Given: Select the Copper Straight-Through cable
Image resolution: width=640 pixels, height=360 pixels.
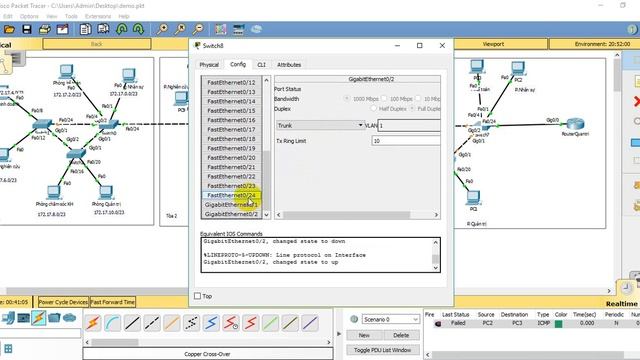Looking at the screenshot, I should (132, 323).
